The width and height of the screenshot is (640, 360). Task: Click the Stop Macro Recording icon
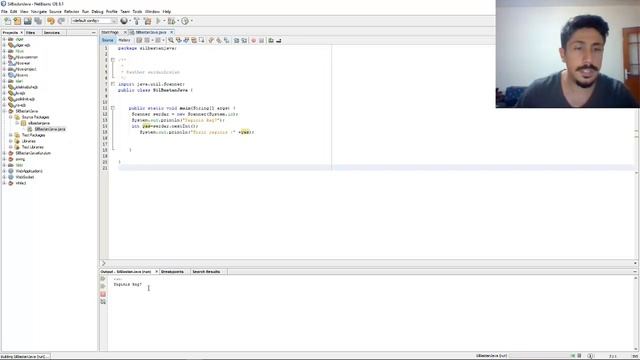tap(262, 40)
